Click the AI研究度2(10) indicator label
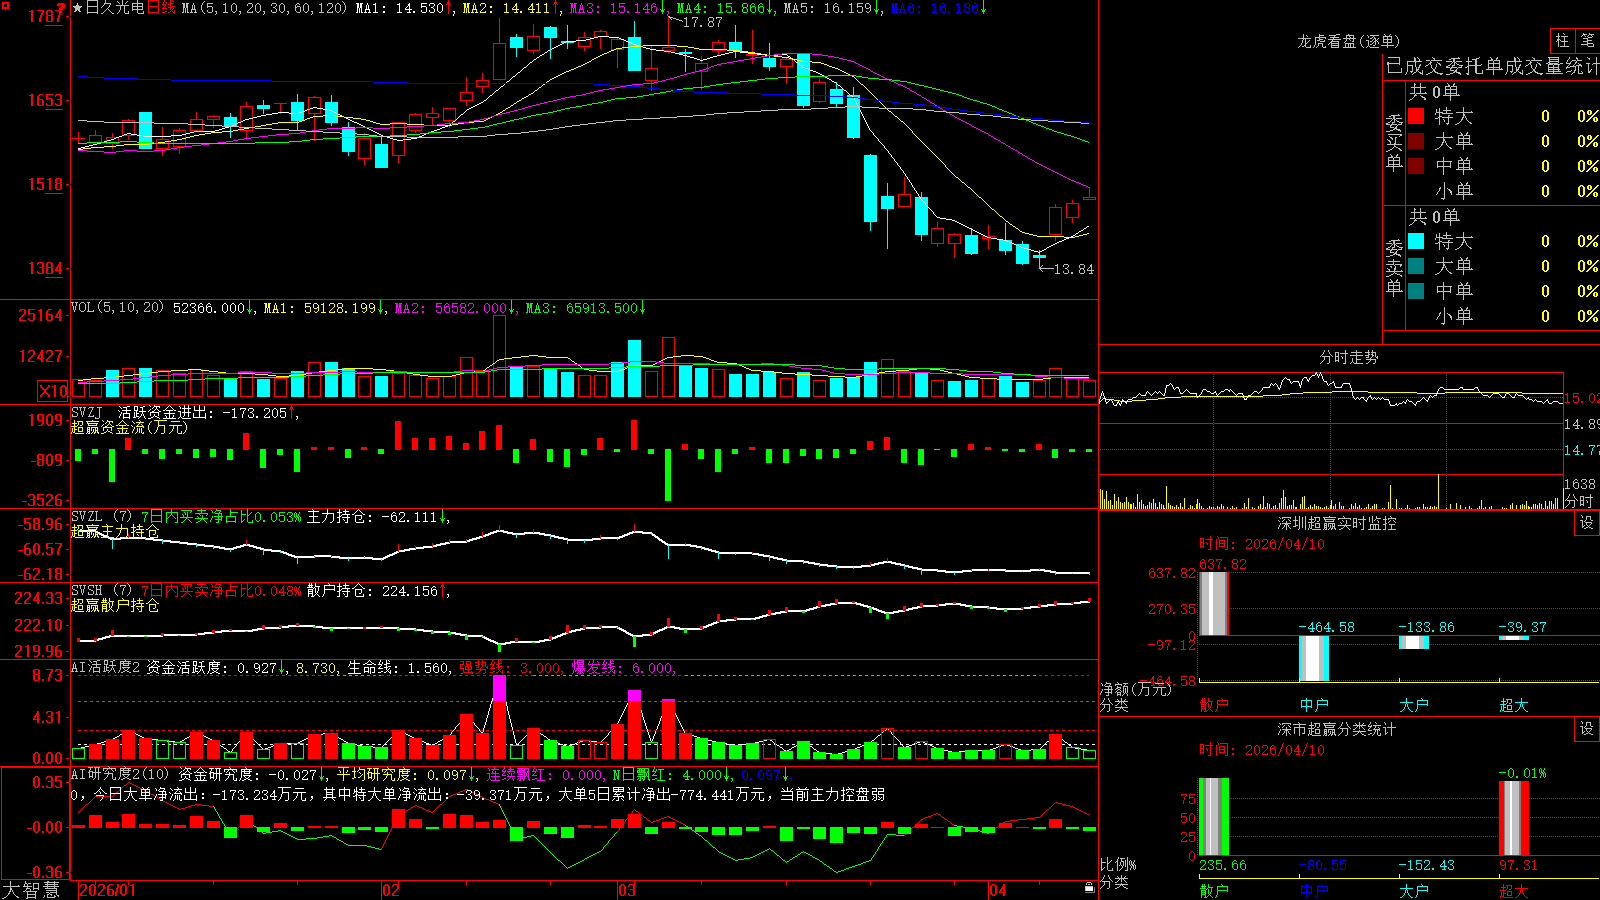Screen dimensions: 1600x900 point(121,774)
